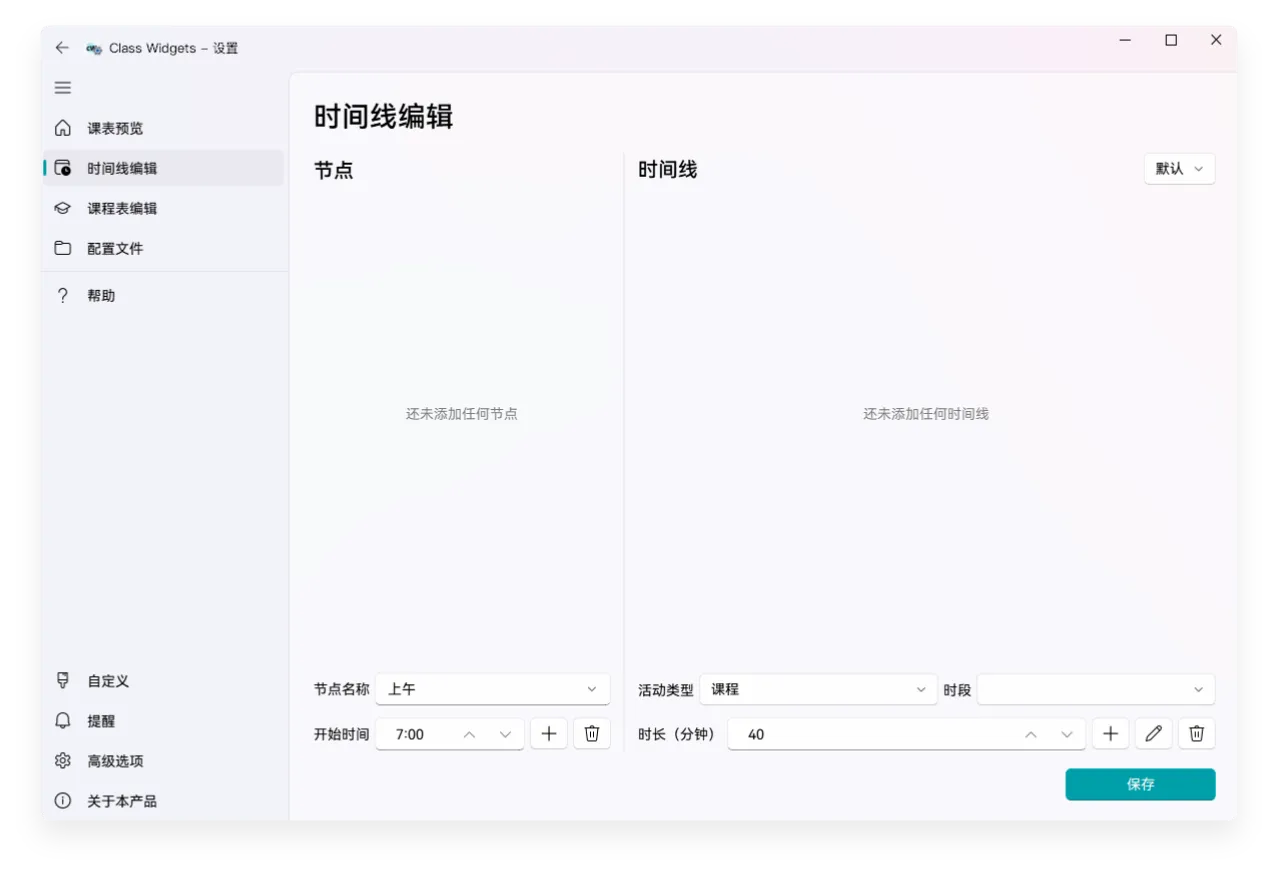Add timeline item with plus icon
Viewport: 1278px width, 876px height.
tap(1110, 734)
